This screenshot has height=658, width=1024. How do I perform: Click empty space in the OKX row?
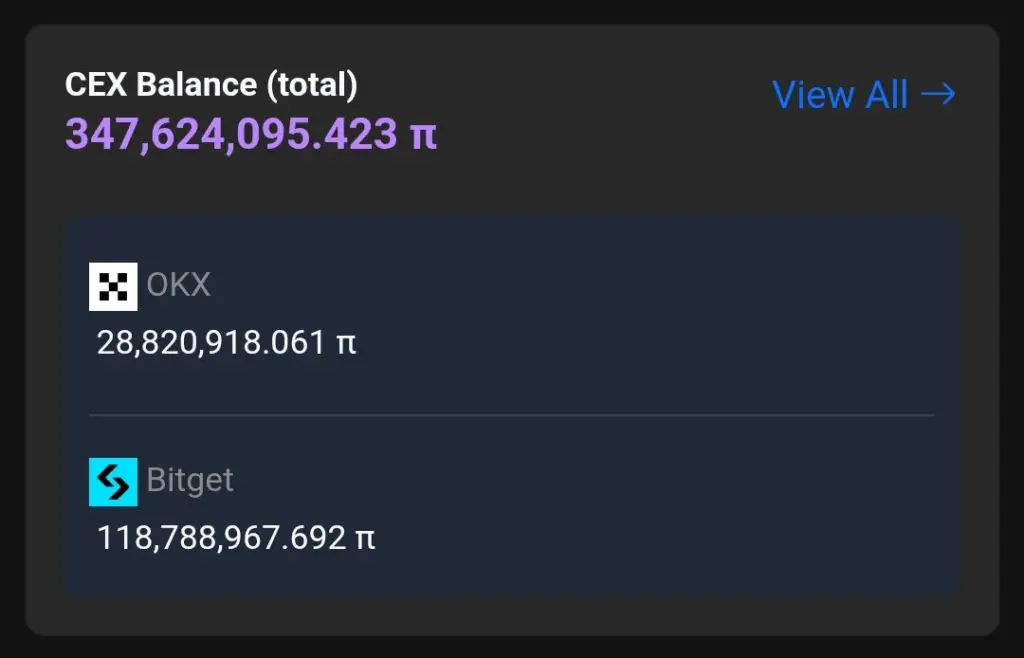pyautogui.click(x=650, y=315)
